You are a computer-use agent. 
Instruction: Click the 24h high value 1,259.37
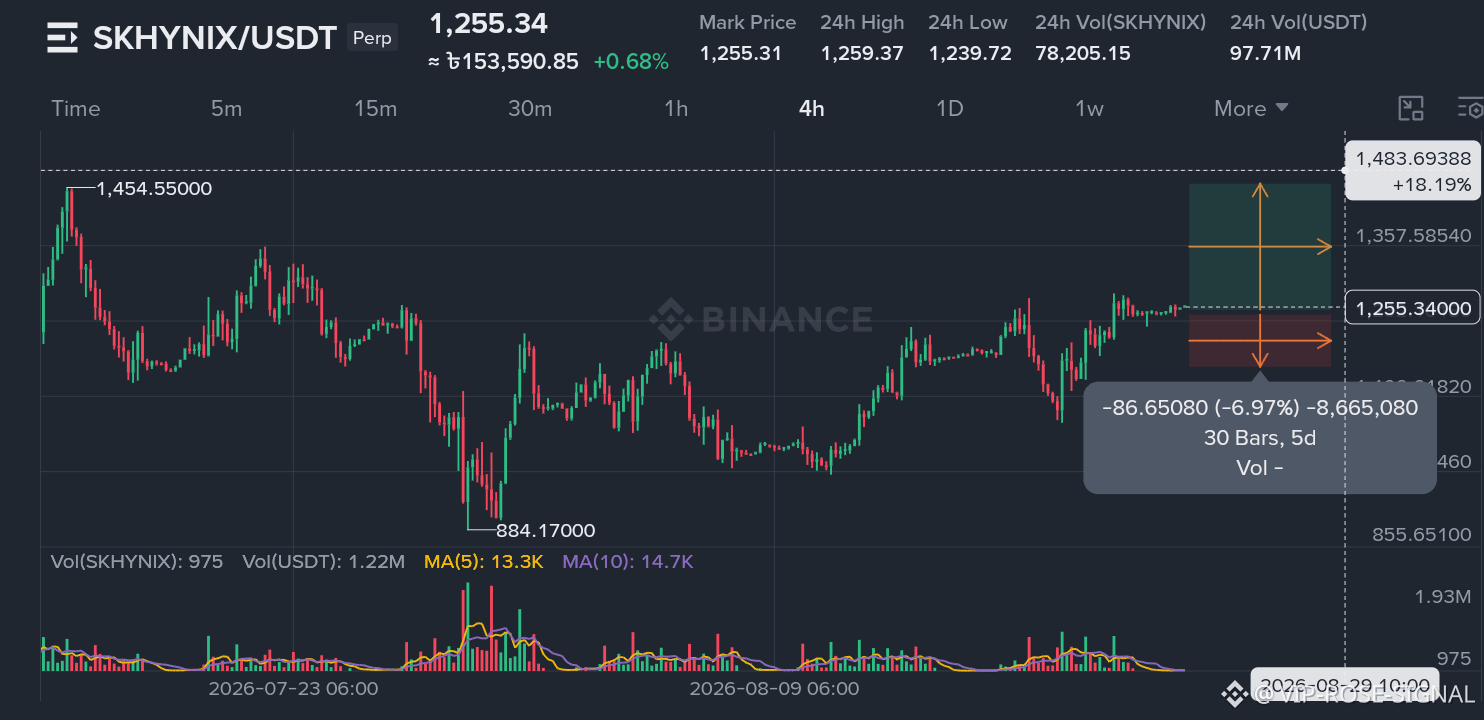[862, 54]
